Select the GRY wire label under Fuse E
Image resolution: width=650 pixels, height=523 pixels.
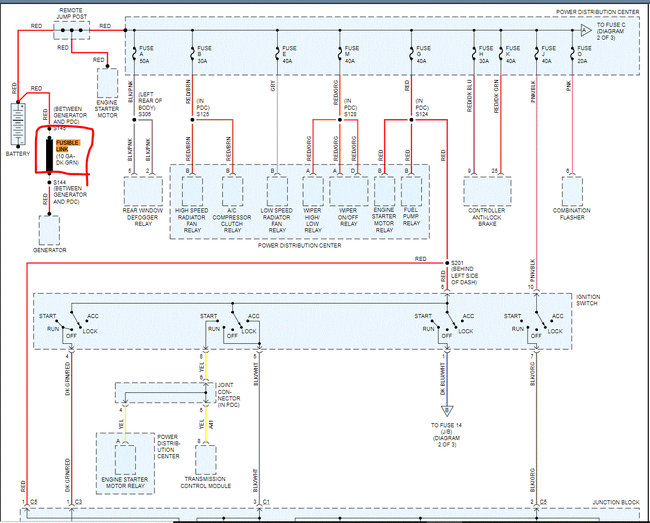coord(273,86)
